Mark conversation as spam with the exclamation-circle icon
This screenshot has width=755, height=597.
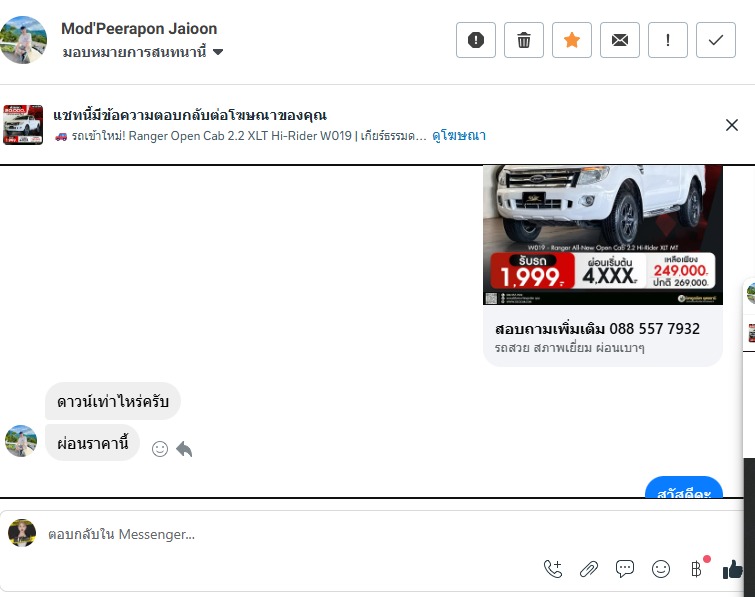[x=476, y=40]
